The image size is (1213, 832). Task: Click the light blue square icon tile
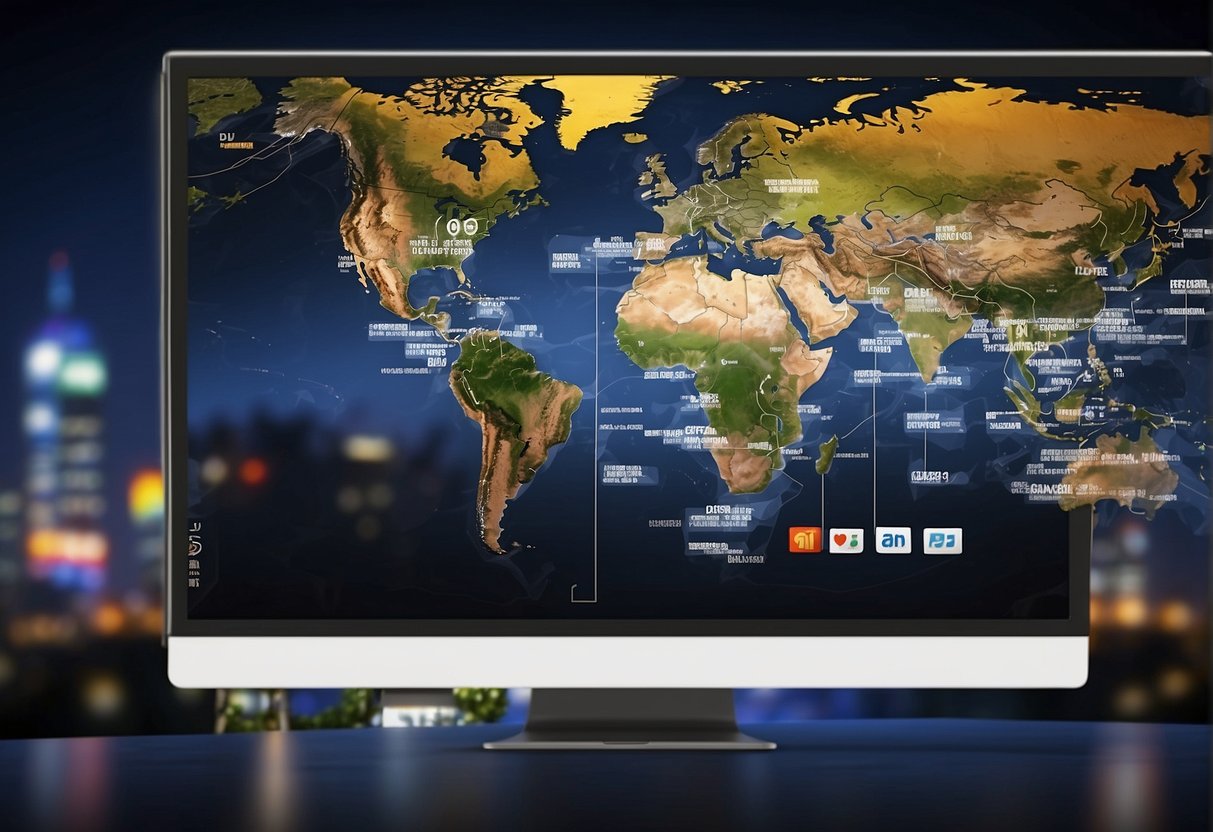942,540
